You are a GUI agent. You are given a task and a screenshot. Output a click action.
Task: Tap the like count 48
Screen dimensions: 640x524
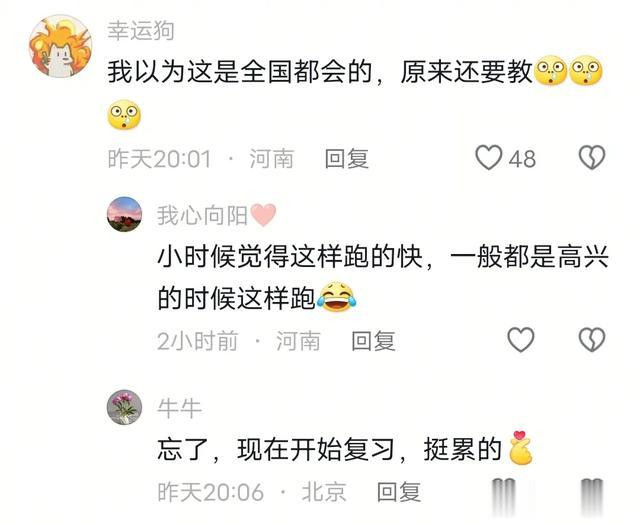tap(522, 159)
